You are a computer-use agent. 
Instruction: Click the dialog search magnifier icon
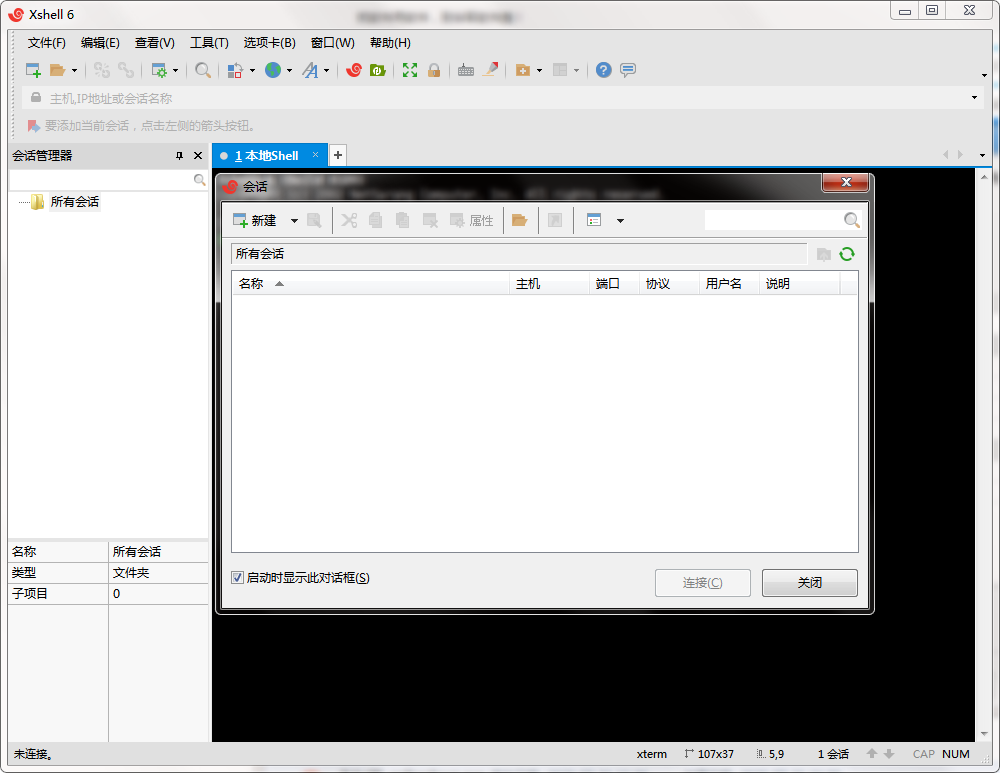click(x=851, y=220)
